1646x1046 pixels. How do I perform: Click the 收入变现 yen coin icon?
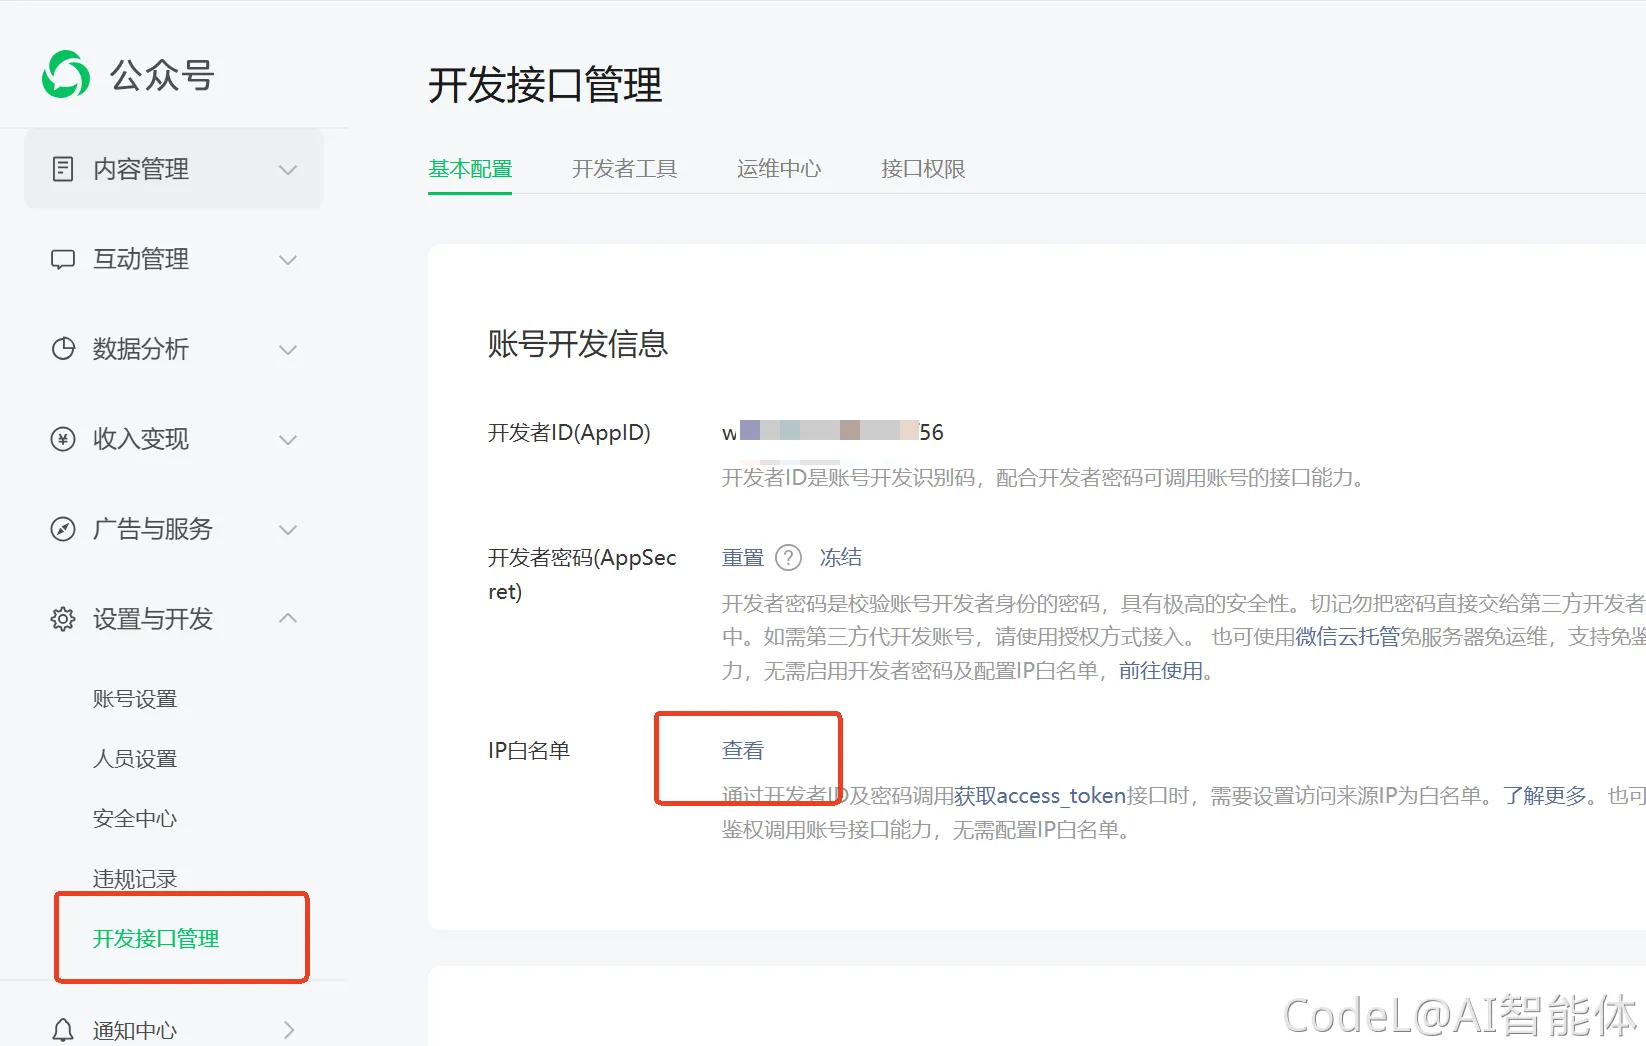(x=63, y=439)
